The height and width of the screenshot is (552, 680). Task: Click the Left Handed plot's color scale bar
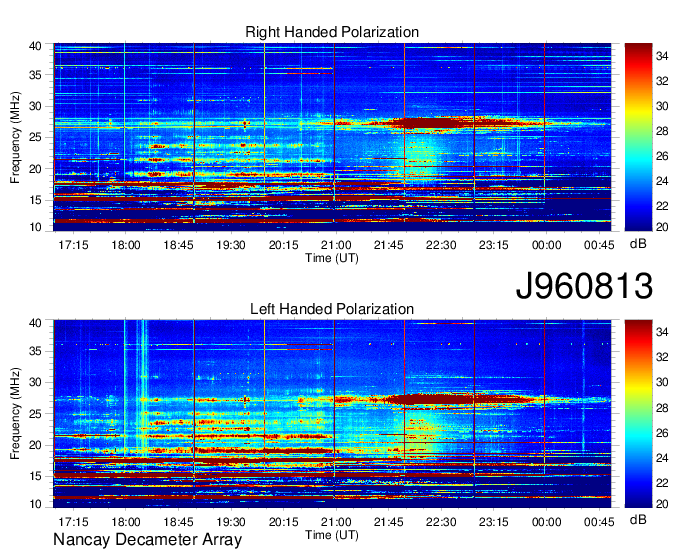[x=638, y=414]
